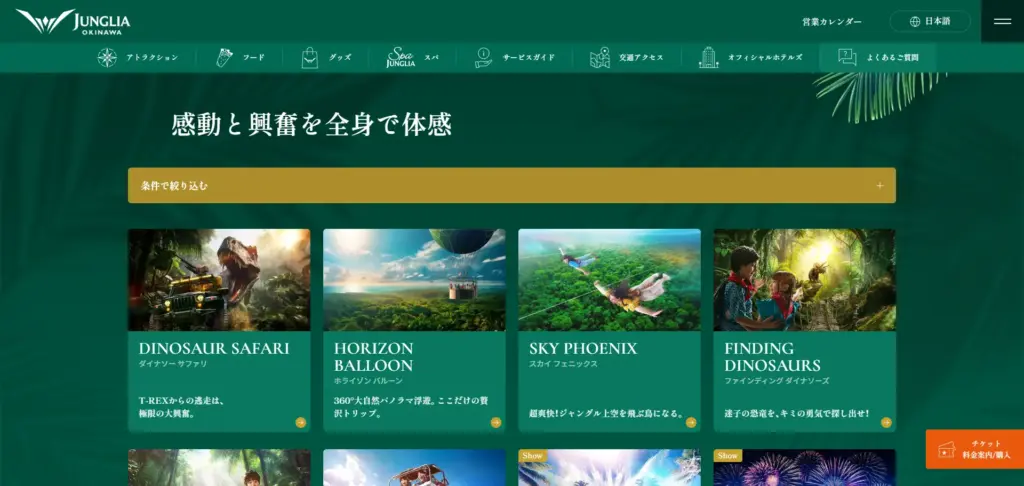
Task: Click the plus sign on filter bar
Action: (x=879, y=185)
